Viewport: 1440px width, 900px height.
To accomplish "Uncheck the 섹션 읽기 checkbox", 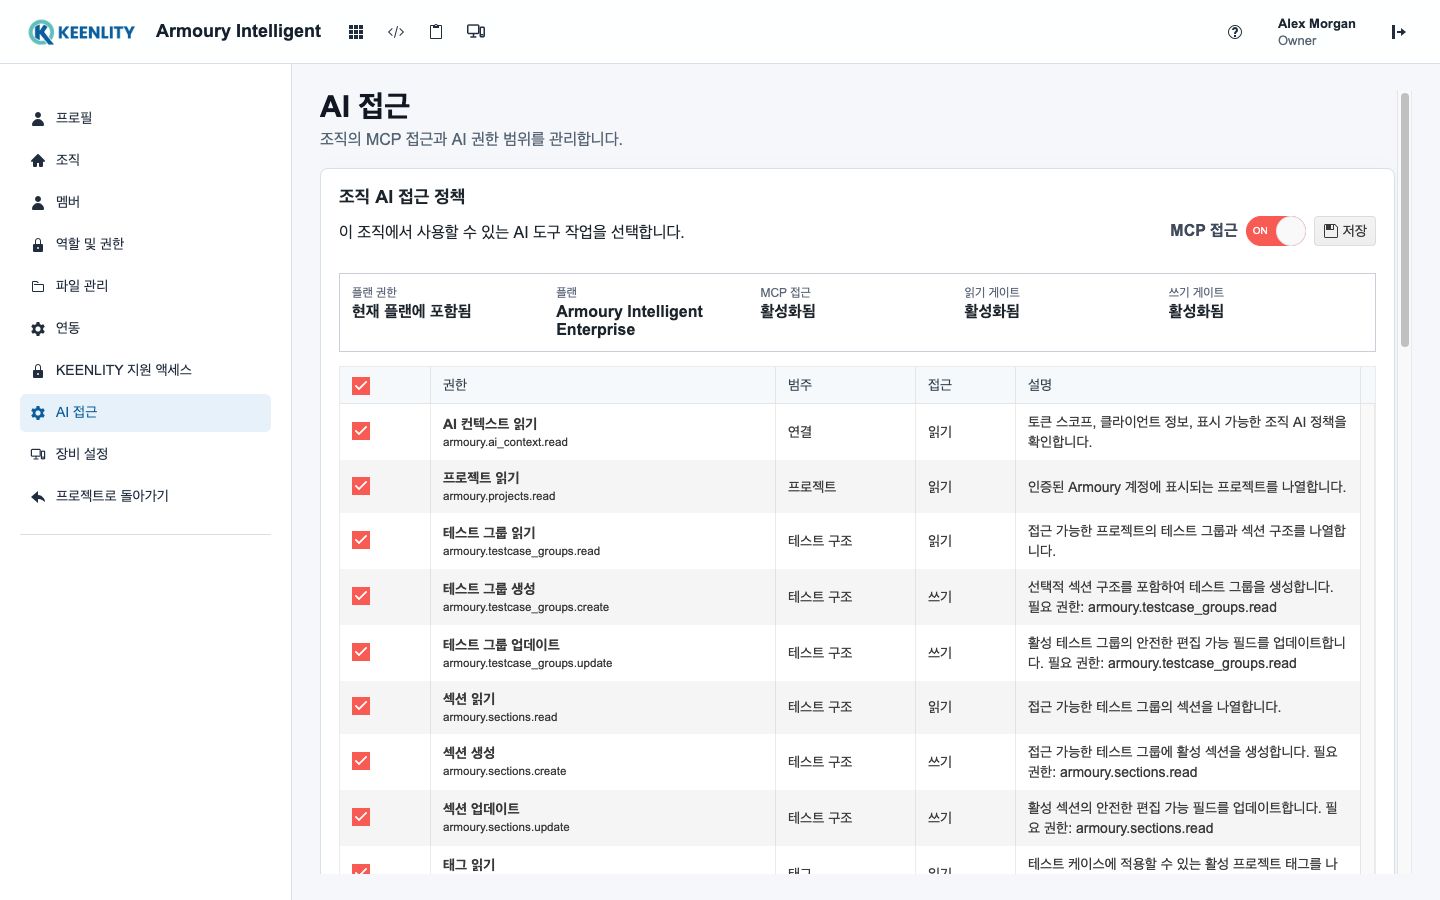I will (361, 706).
